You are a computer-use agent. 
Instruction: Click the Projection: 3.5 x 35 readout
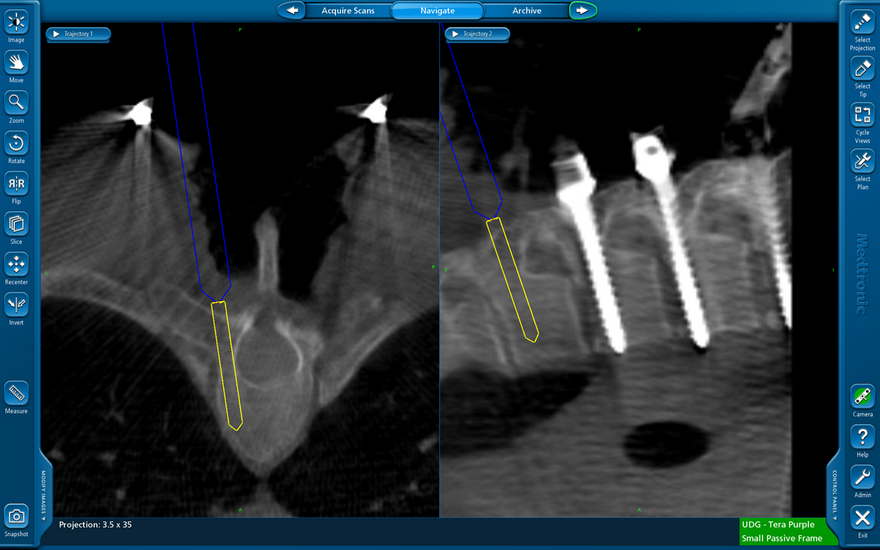pyautogui.click(x=95, y=525)
